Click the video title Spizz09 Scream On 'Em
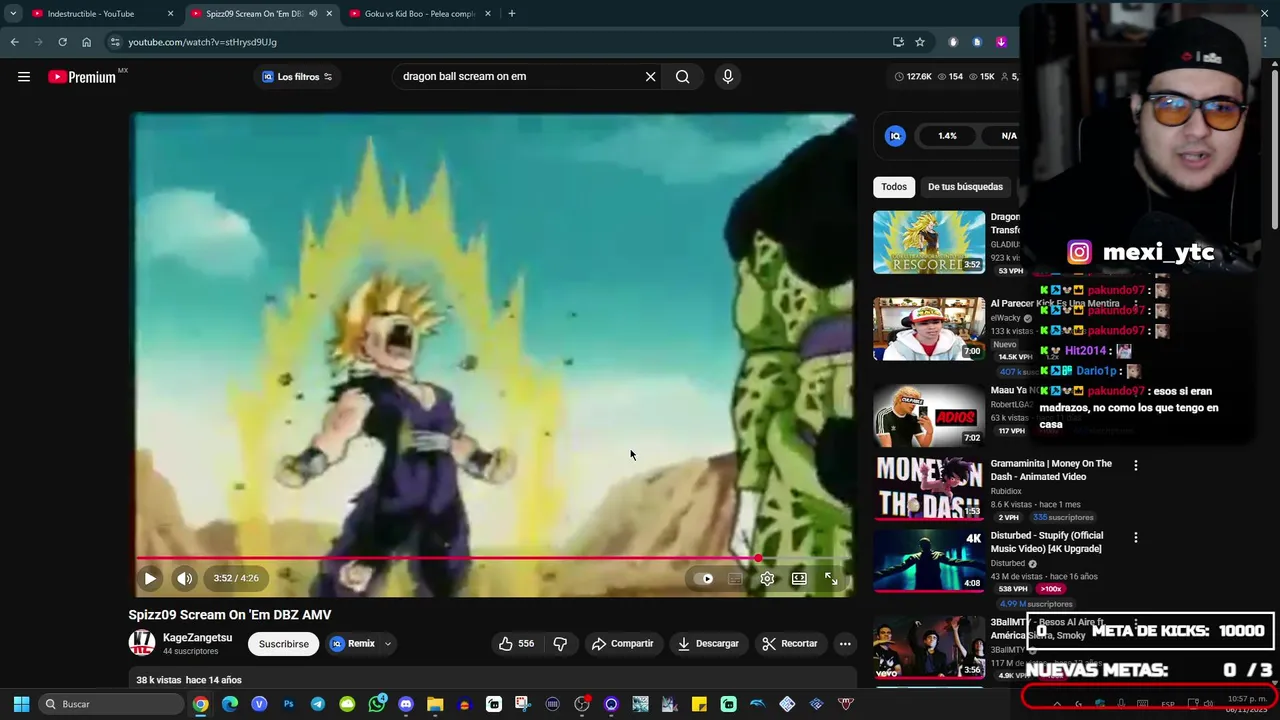Screen dimensions: 1280x720 pos(230,615)
